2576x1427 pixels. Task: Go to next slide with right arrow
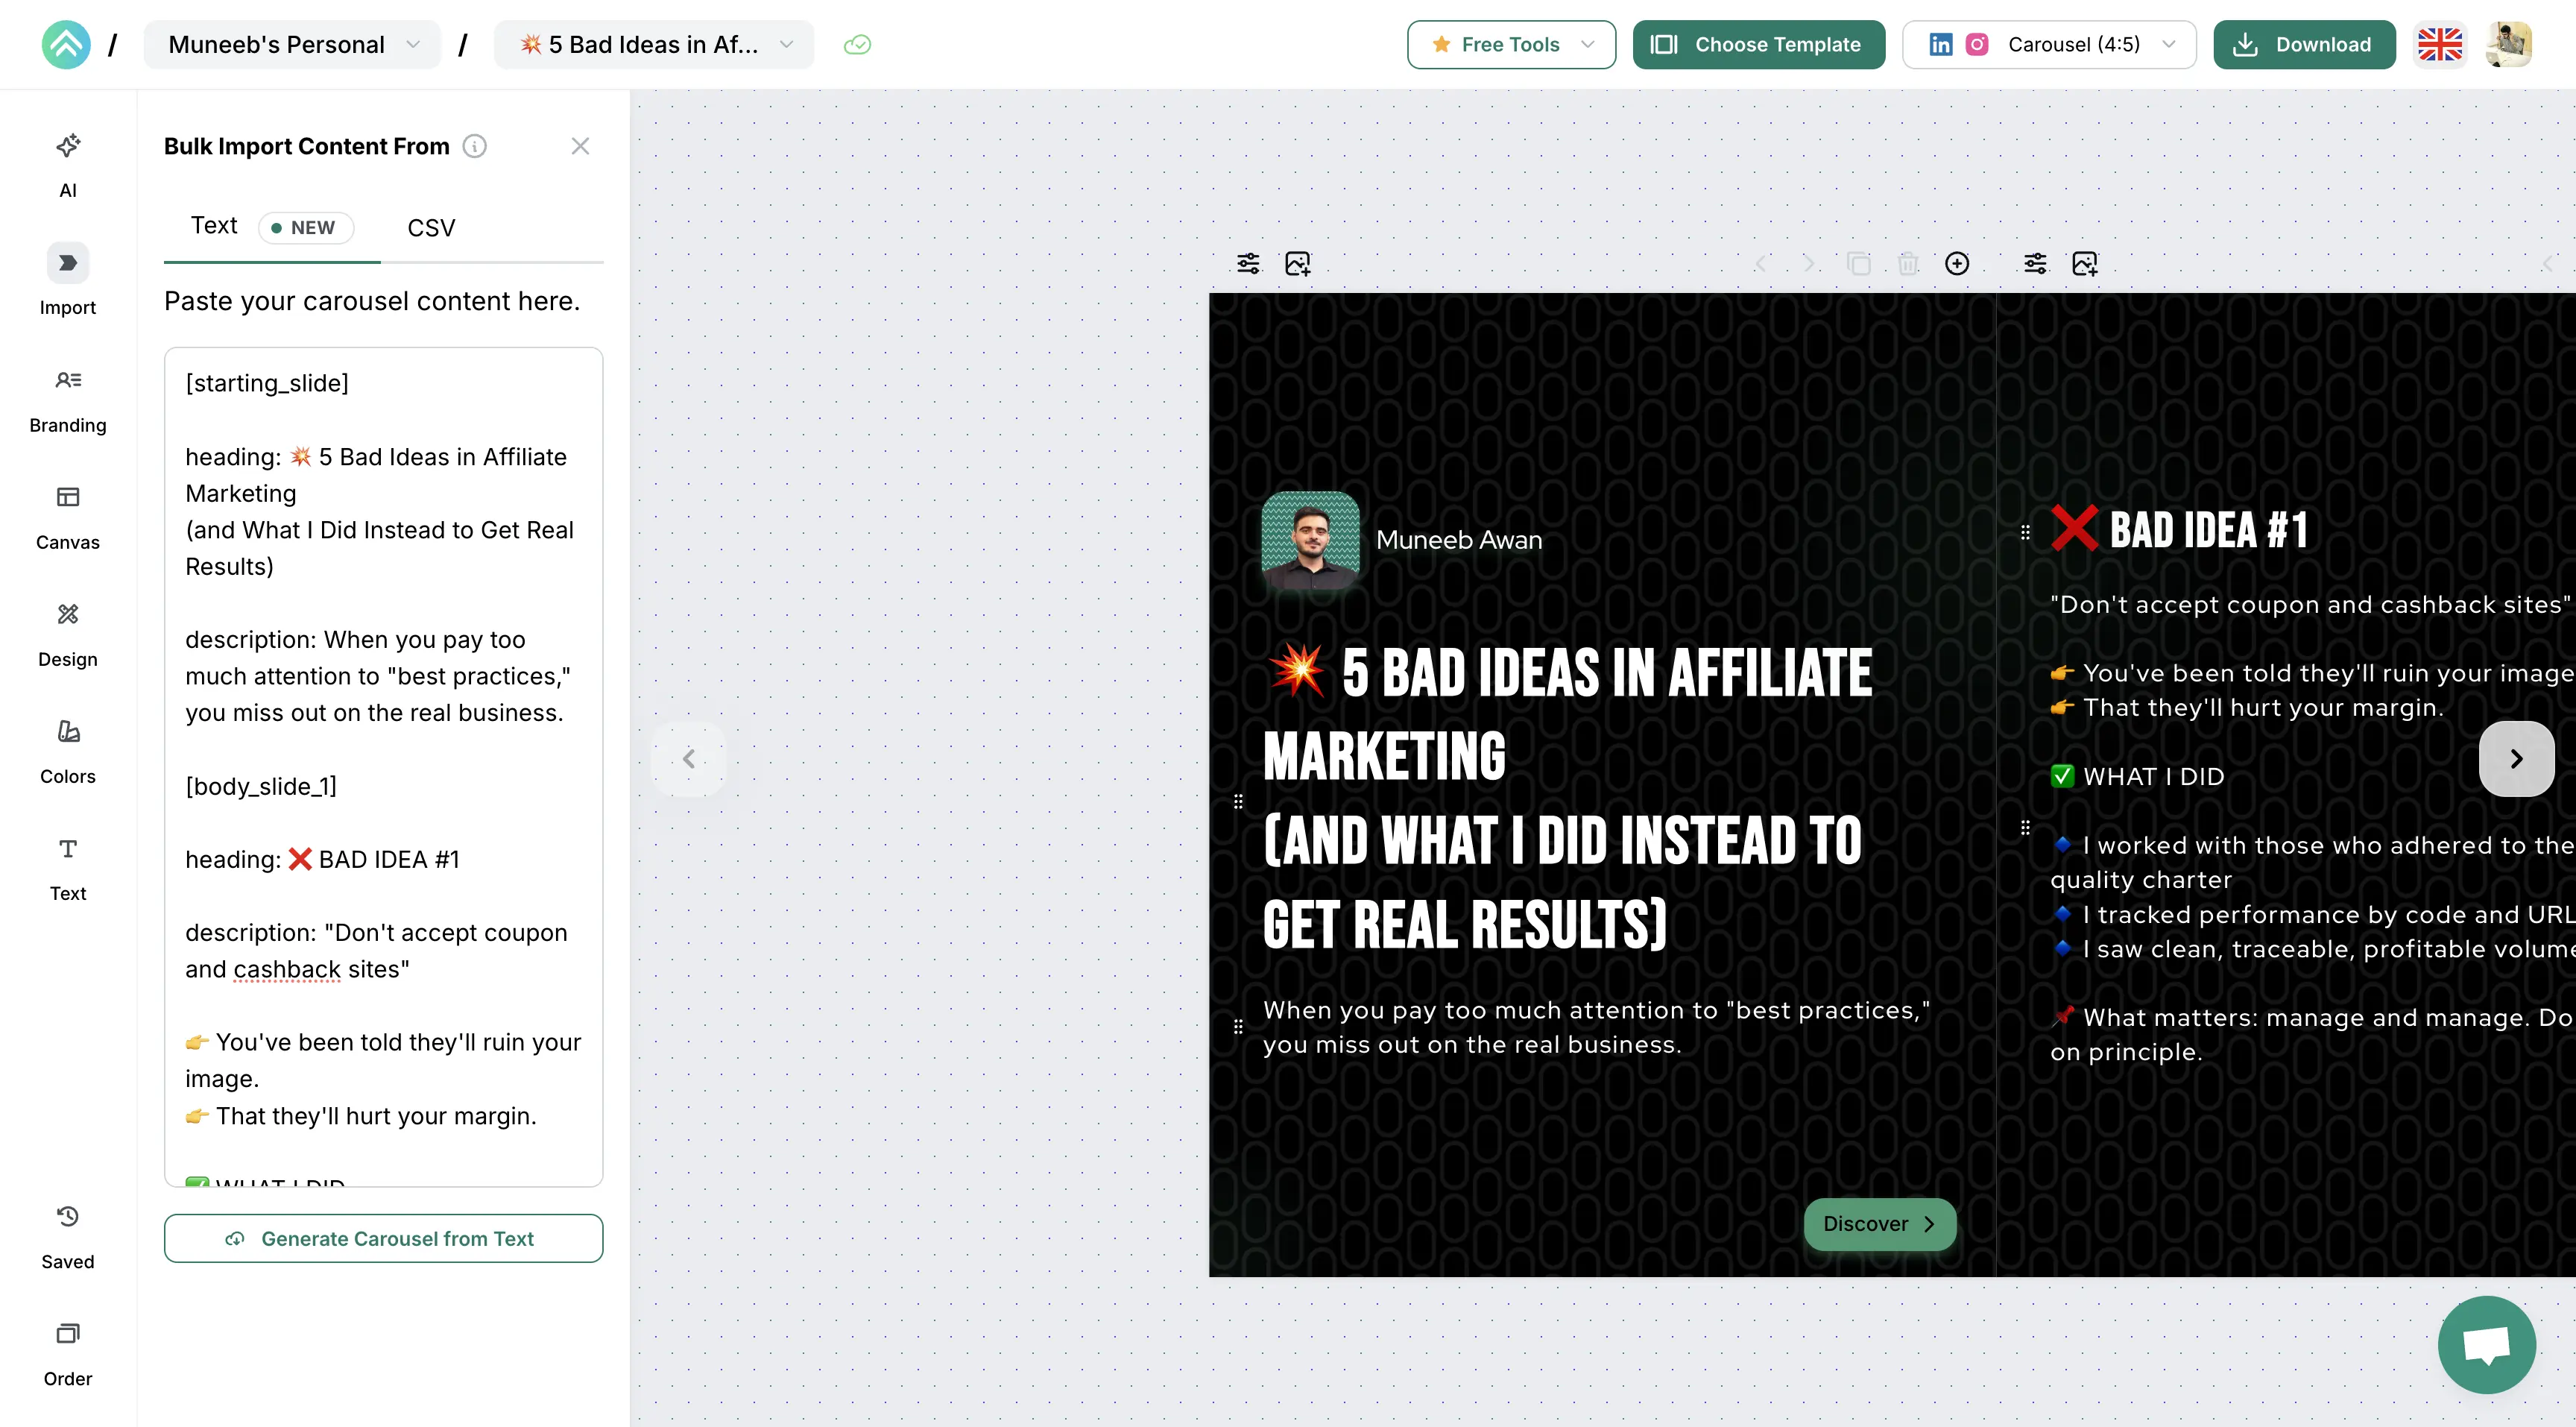point(2516,759)
